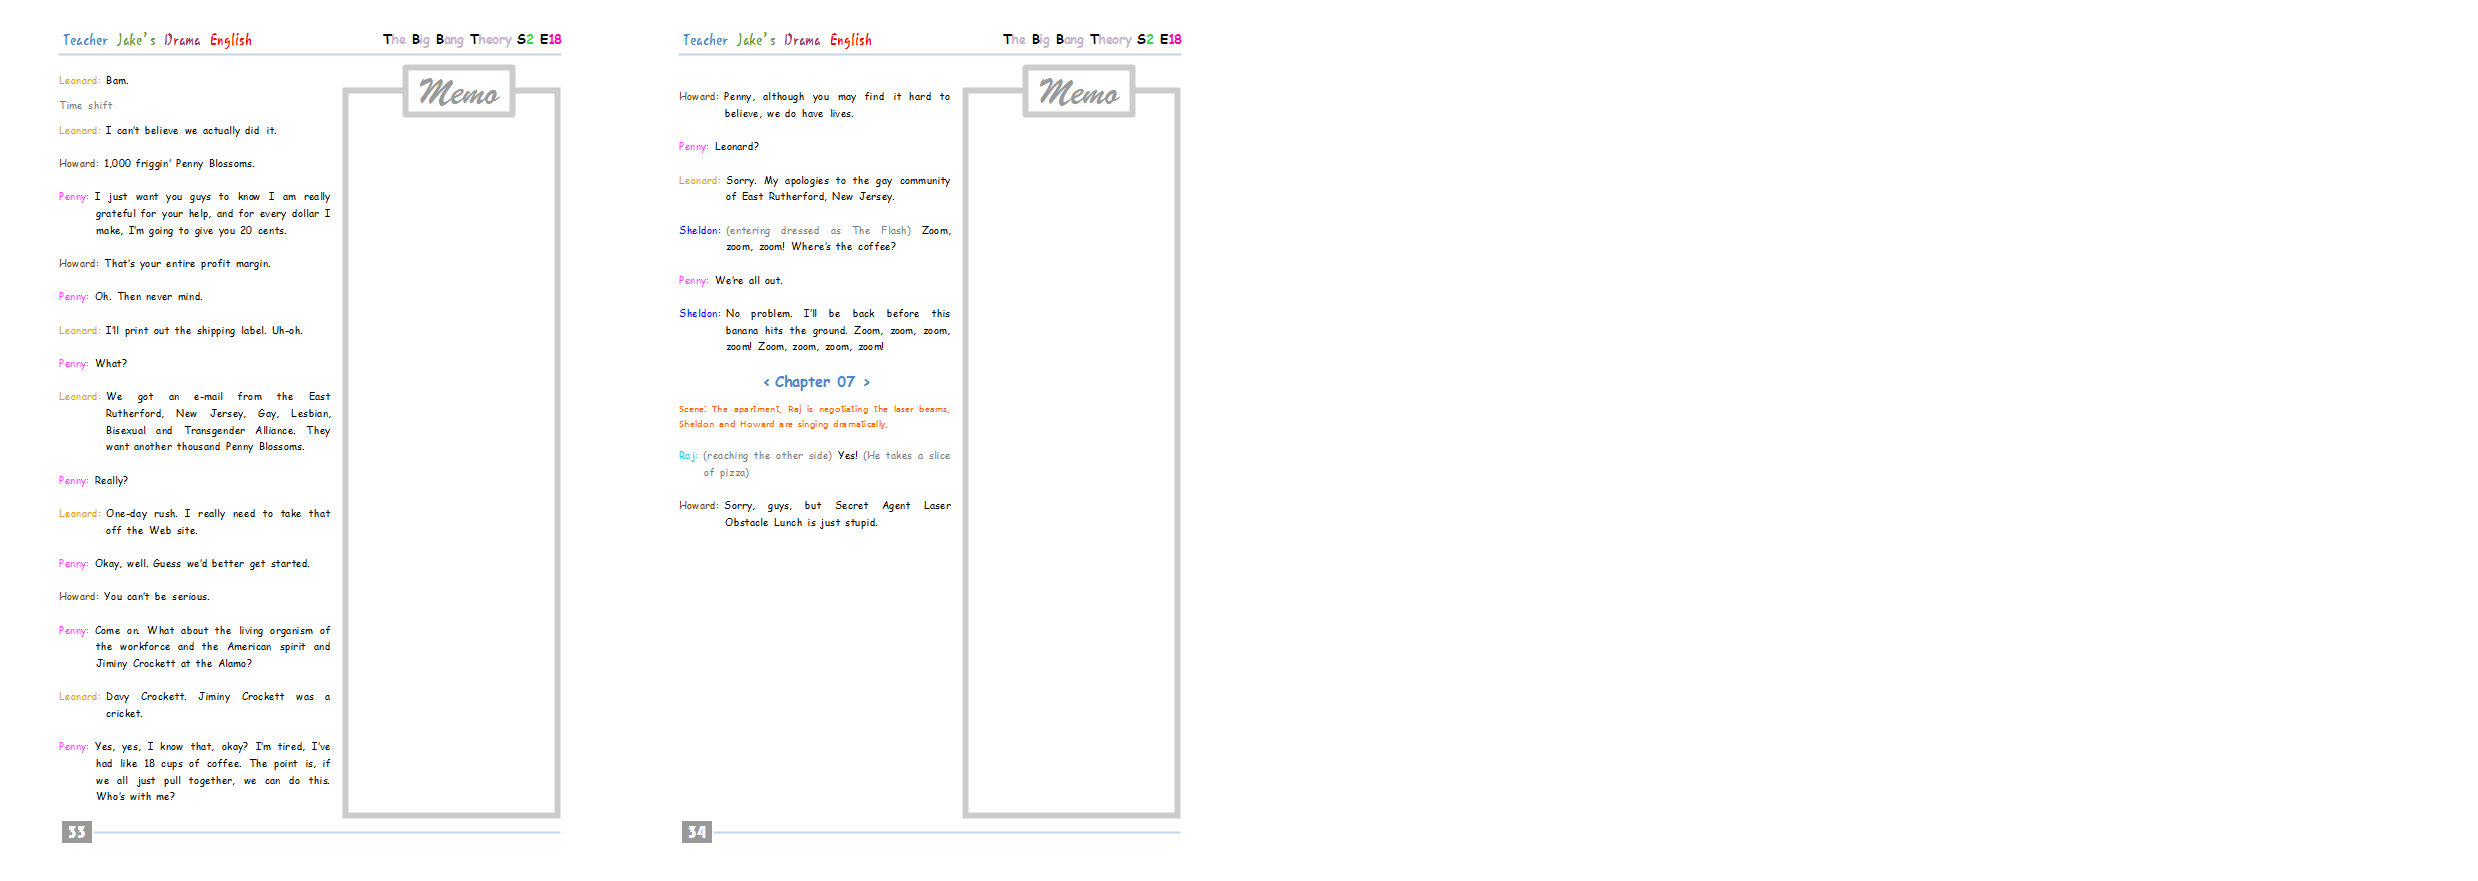This screenshot has width=2478, height=881.
Task: Click 'Jiminy Crockett at the Alamo?' line
Action: point(174,664)
